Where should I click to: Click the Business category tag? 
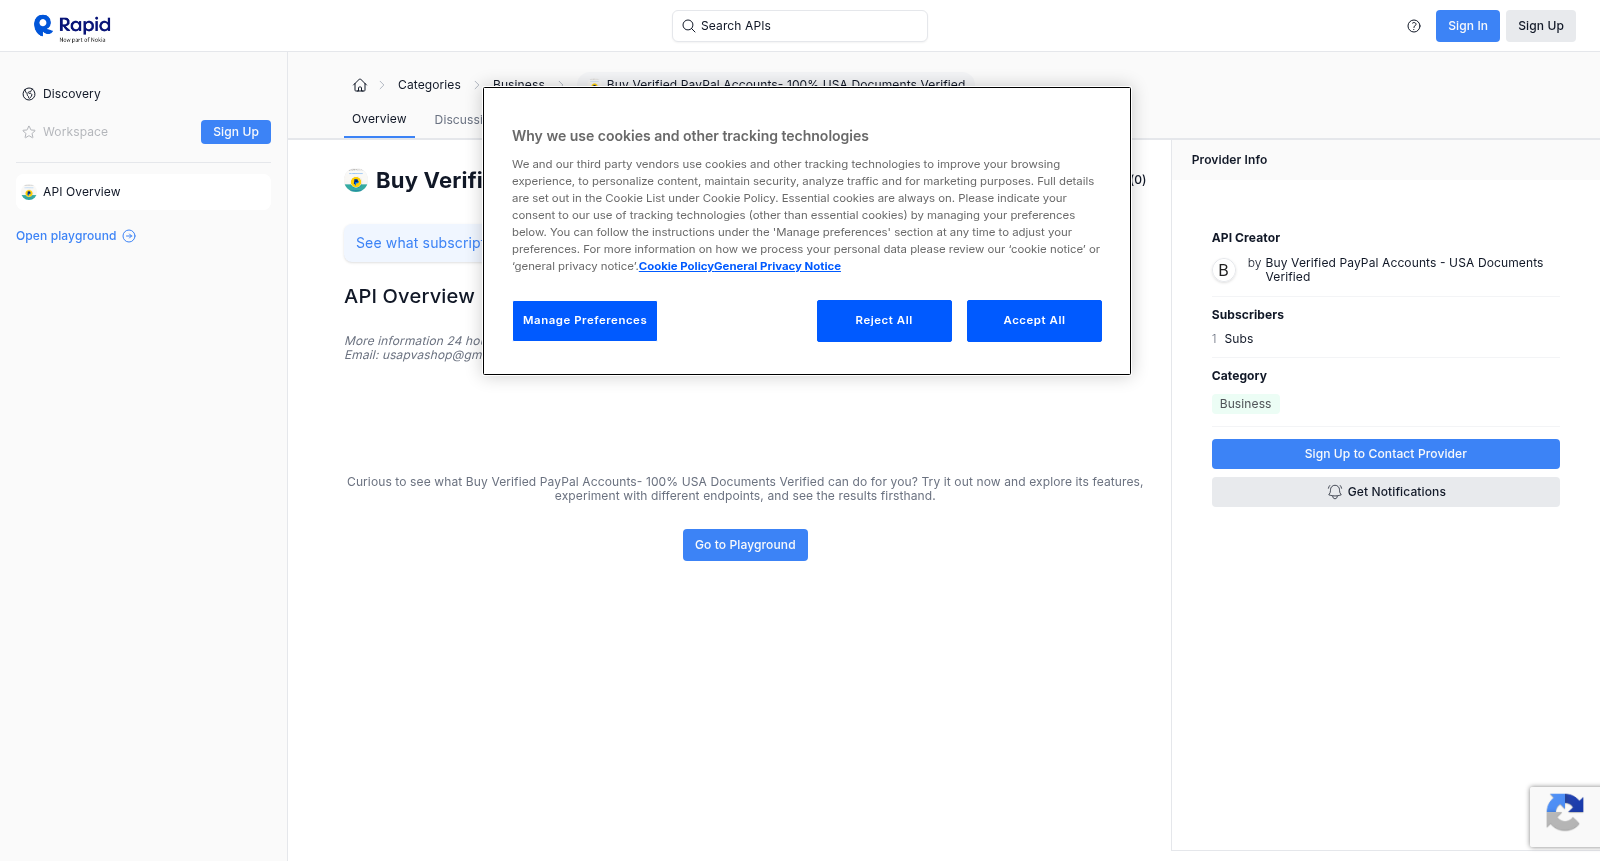1245,404
